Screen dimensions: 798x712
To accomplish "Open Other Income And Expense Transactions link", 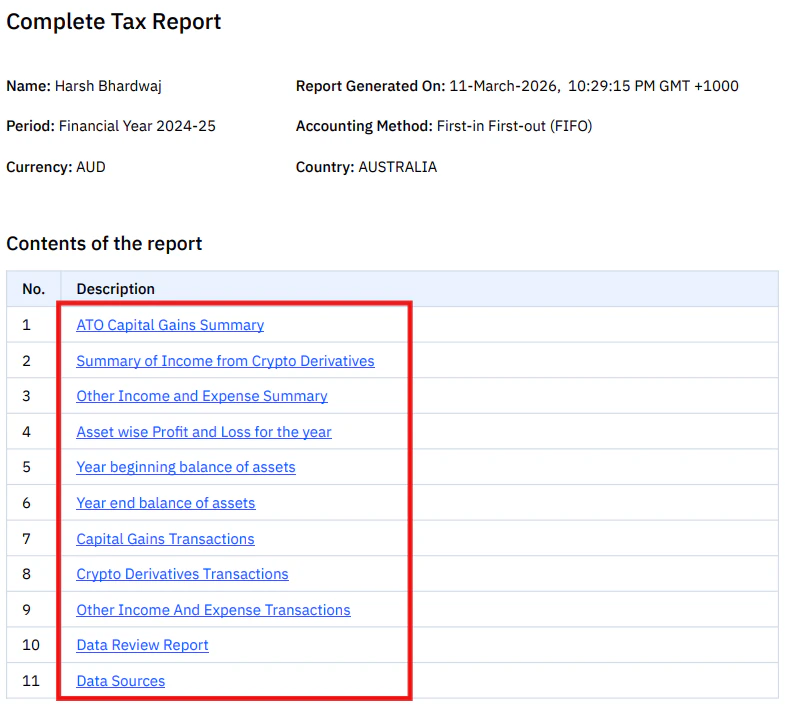I will [x=213, y=610].
